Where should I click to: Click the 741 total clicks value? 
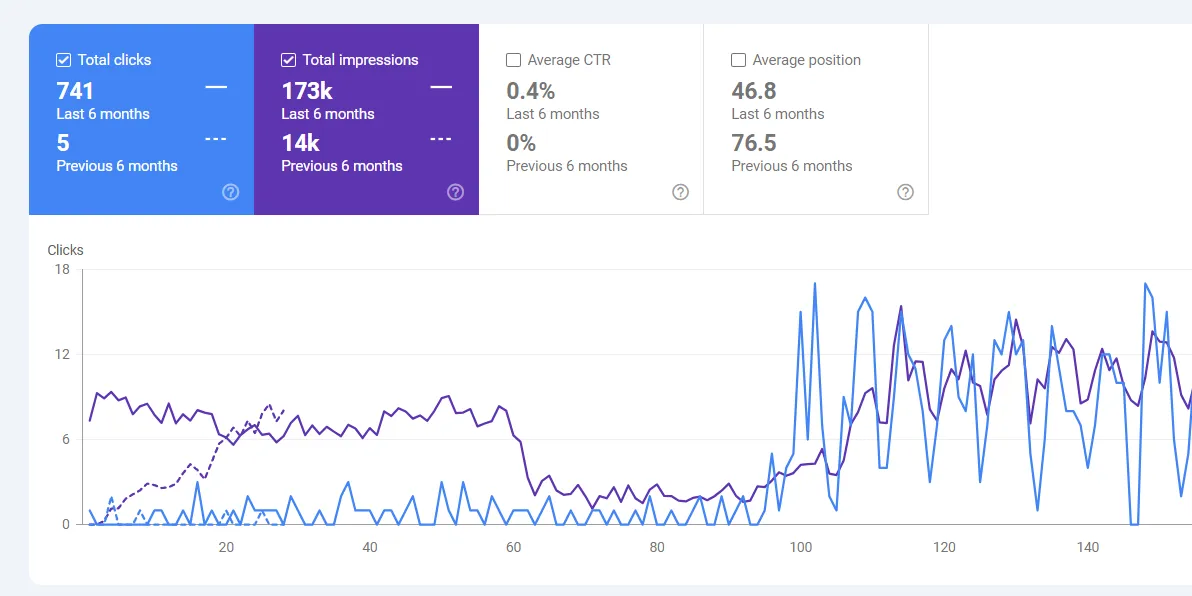coord(75,91)
